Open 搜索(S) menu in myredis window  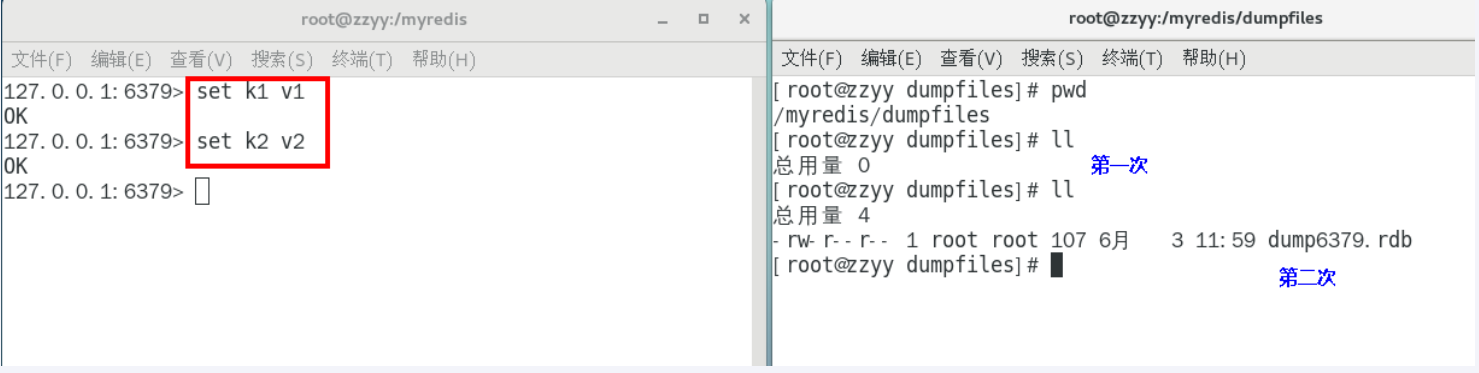tap(281, 60)
